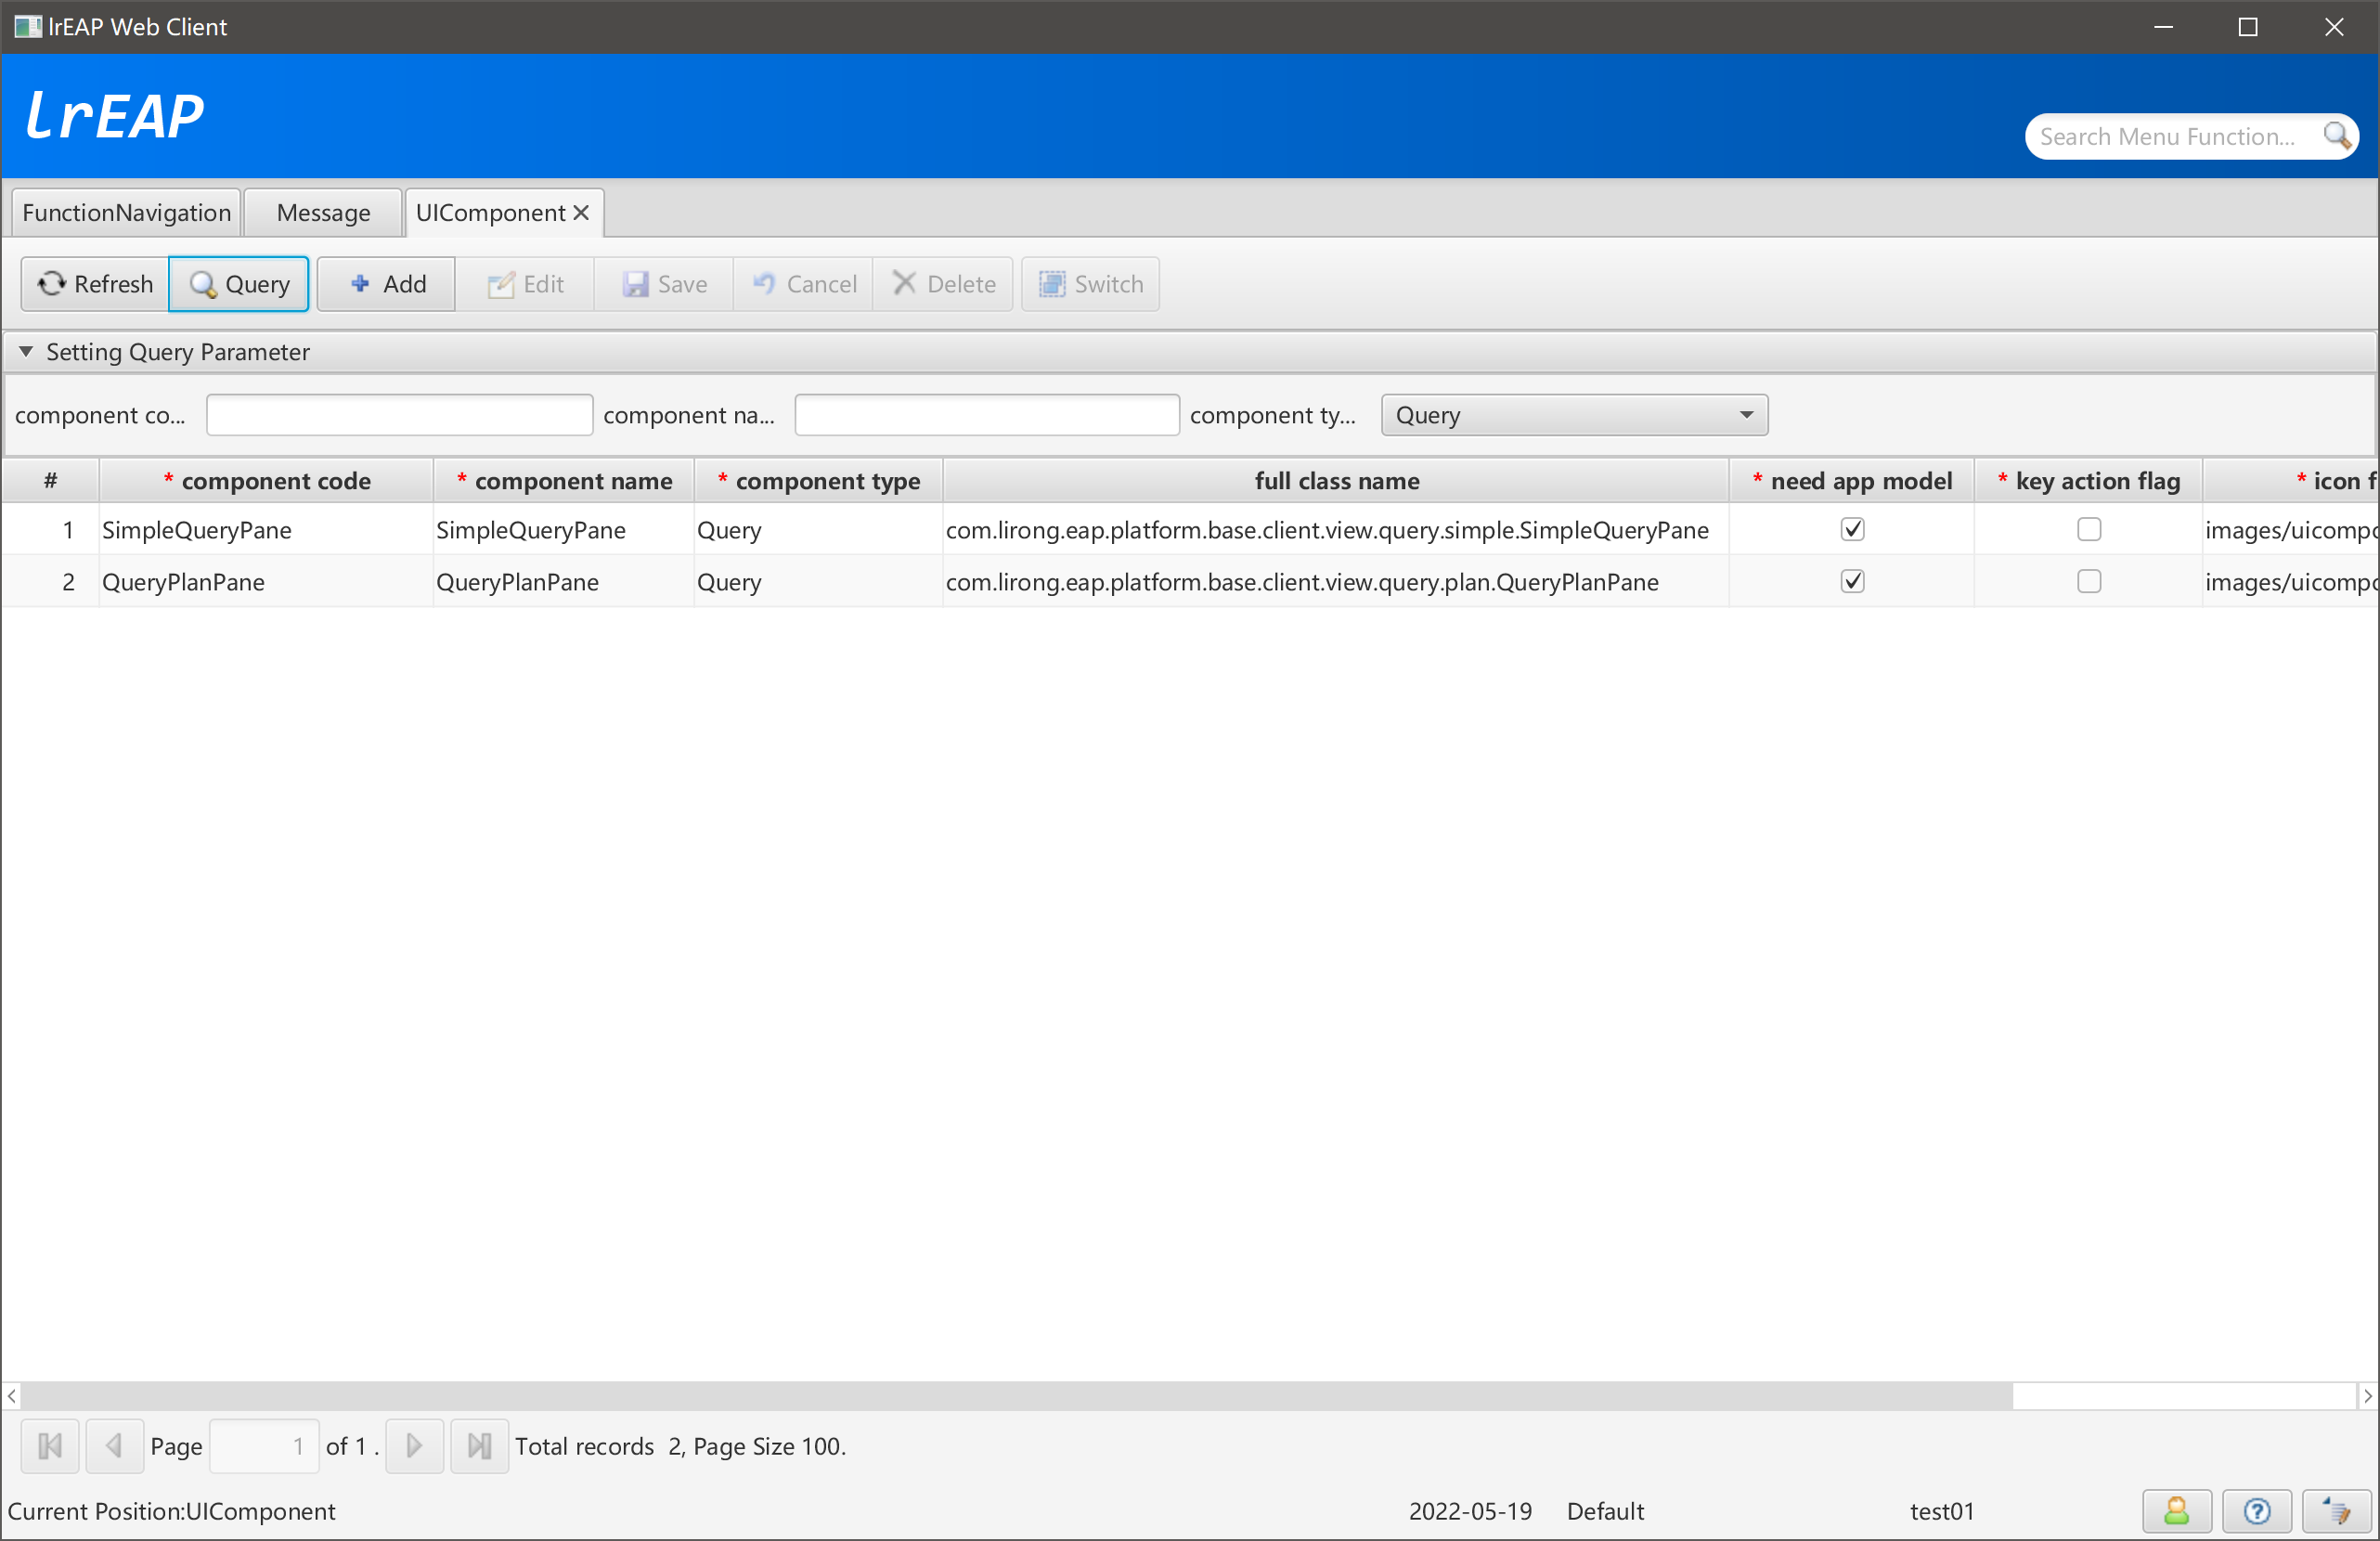The height and width of the screenshot is (1541, 2380).
Task: Select the UIComponent tab
Action: [x=490, y=213]
